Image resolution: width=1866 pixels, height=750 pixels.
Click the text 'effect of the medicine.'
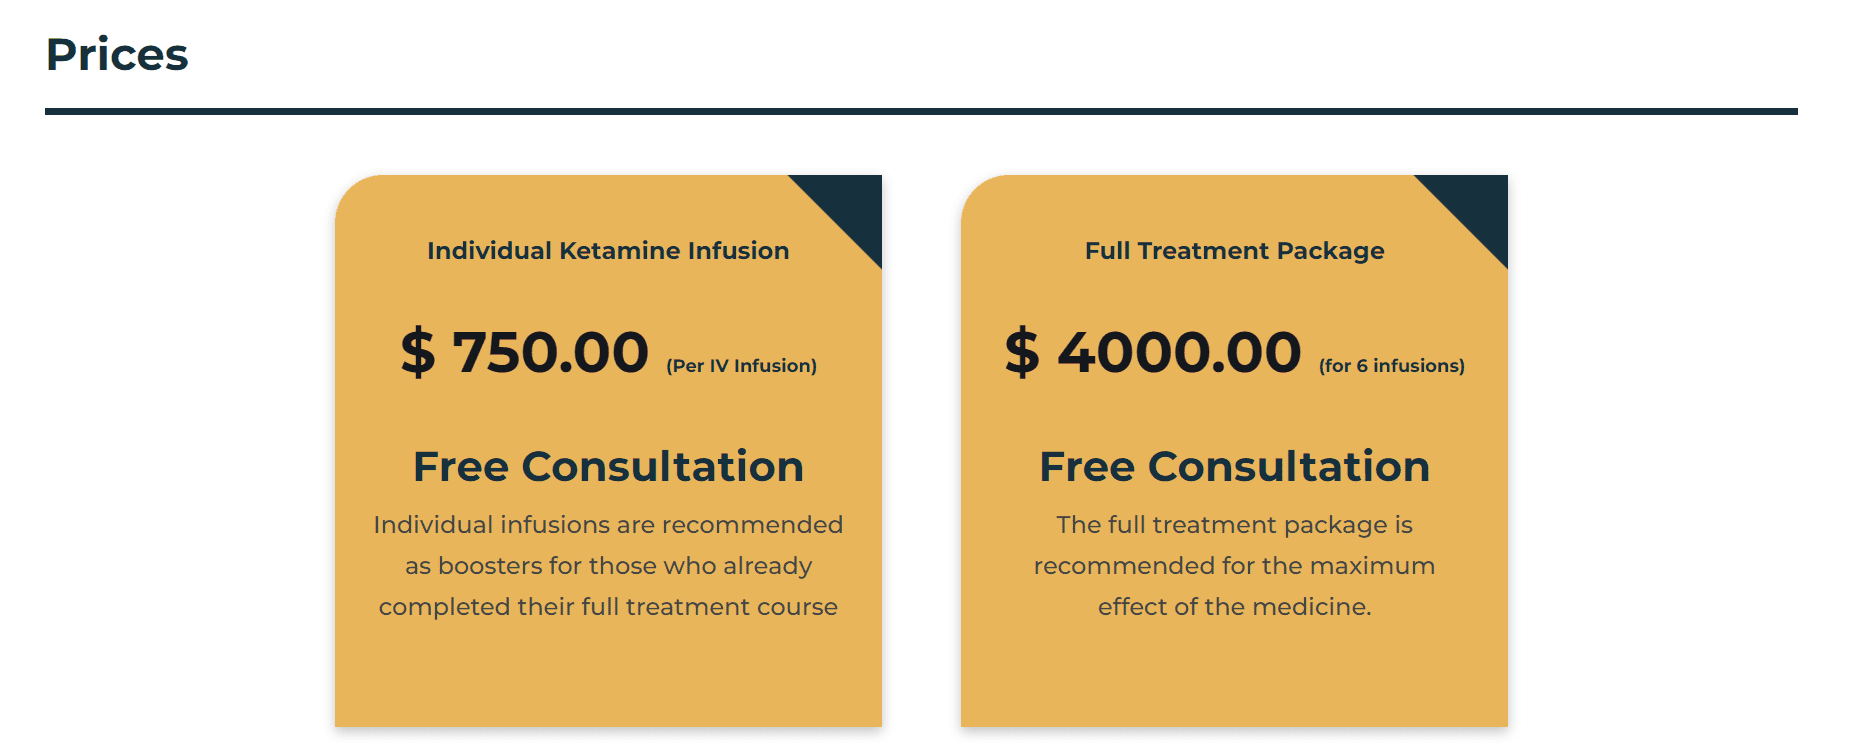click(1234, 607)
